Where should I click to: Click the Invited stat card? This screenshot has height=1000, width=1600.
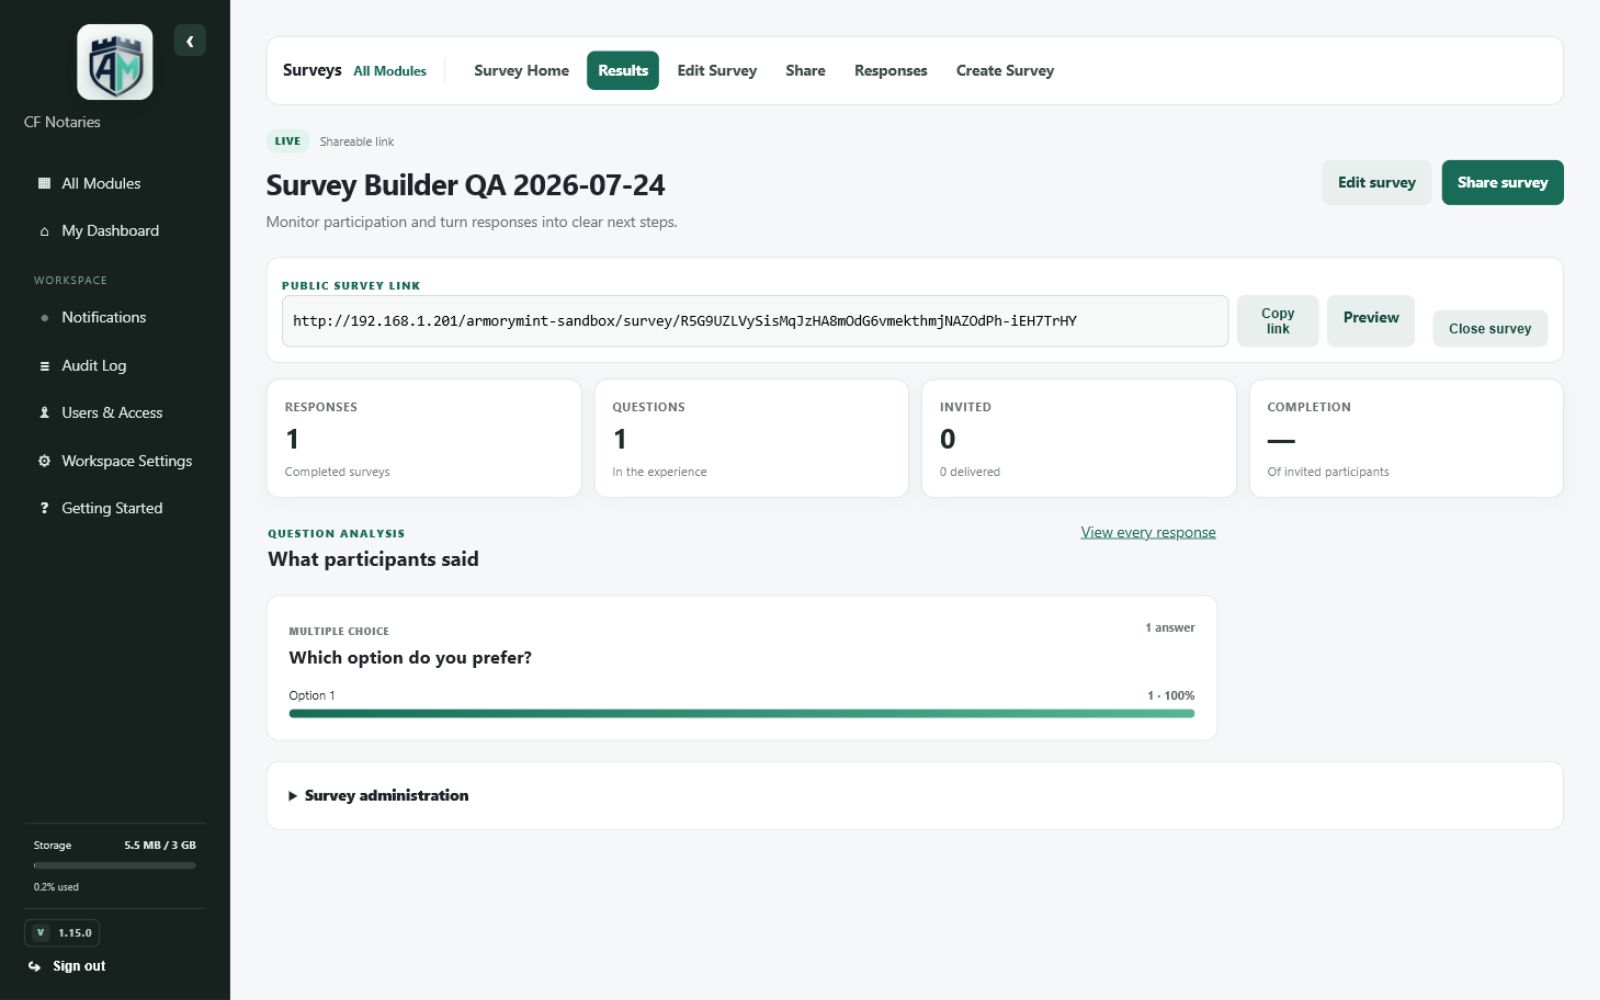point(1079,438)
